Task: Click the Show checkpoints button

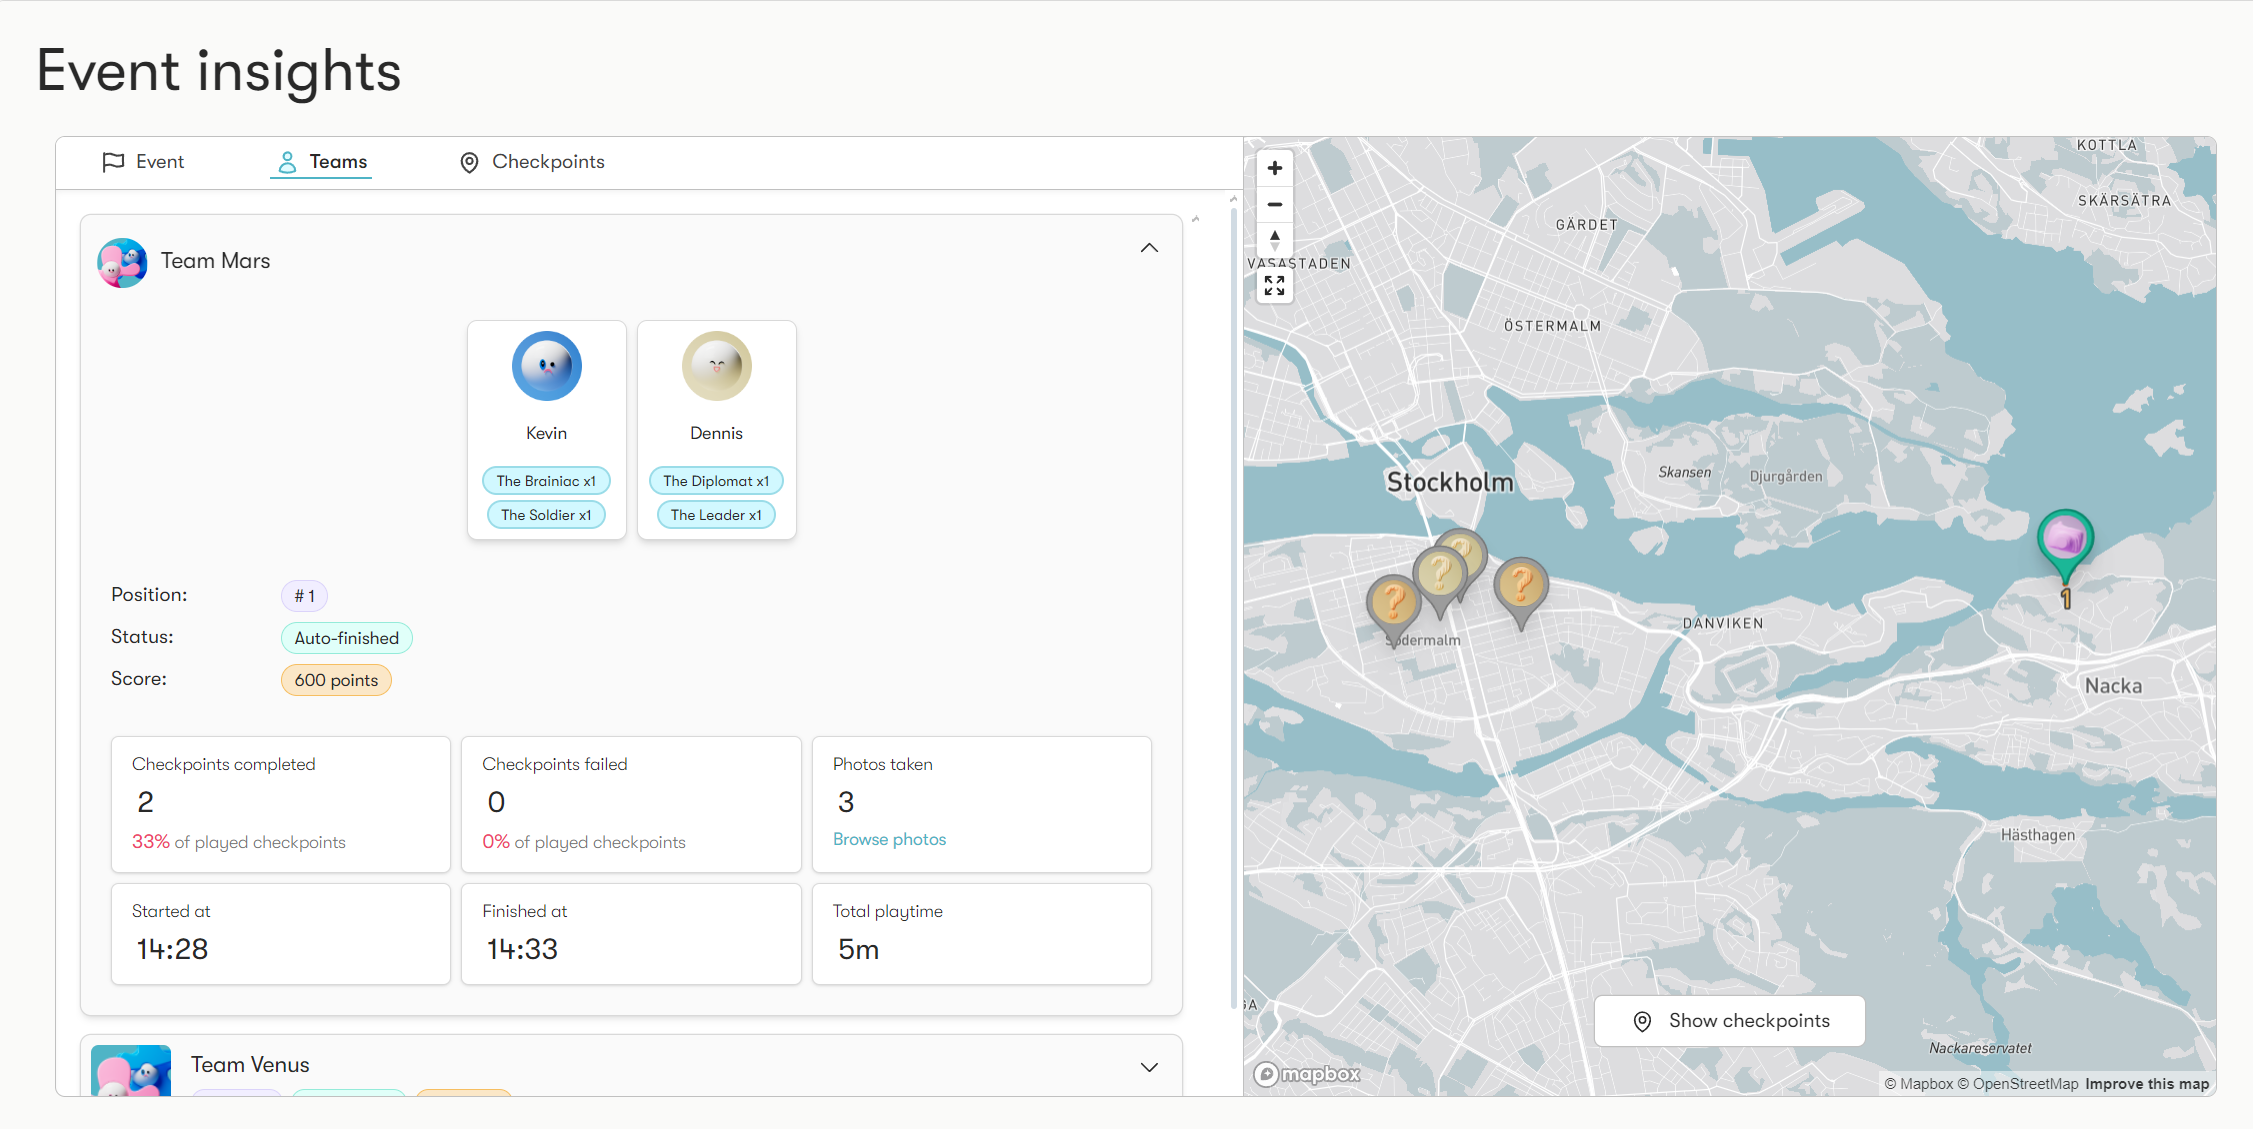Action: [x=1729, y=1021]
